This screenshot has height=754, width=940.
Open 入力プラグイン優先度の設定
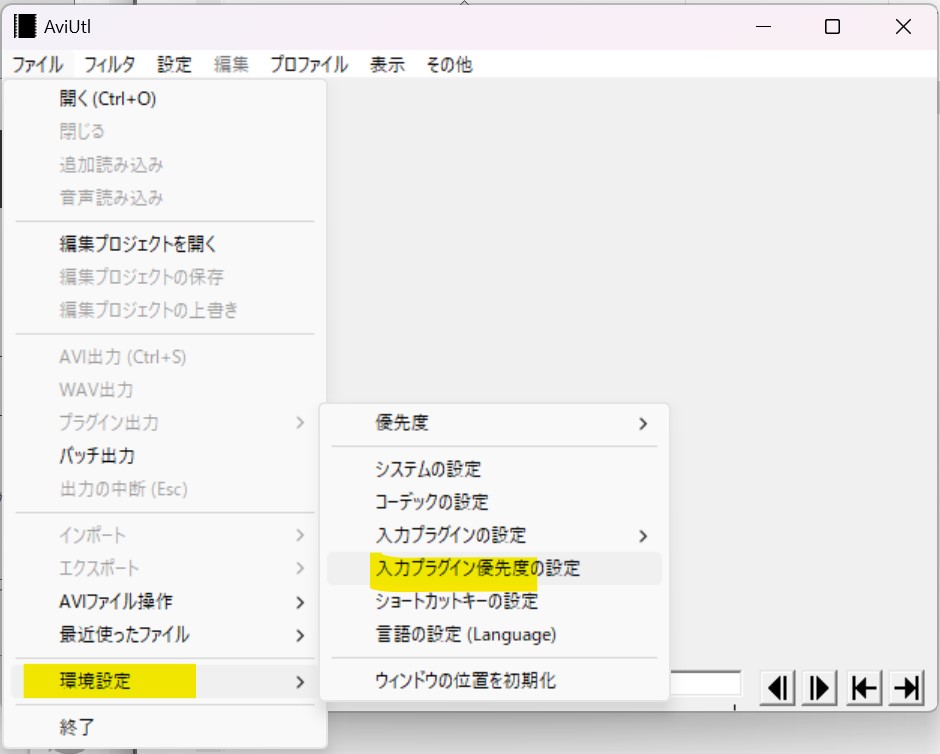494,568
